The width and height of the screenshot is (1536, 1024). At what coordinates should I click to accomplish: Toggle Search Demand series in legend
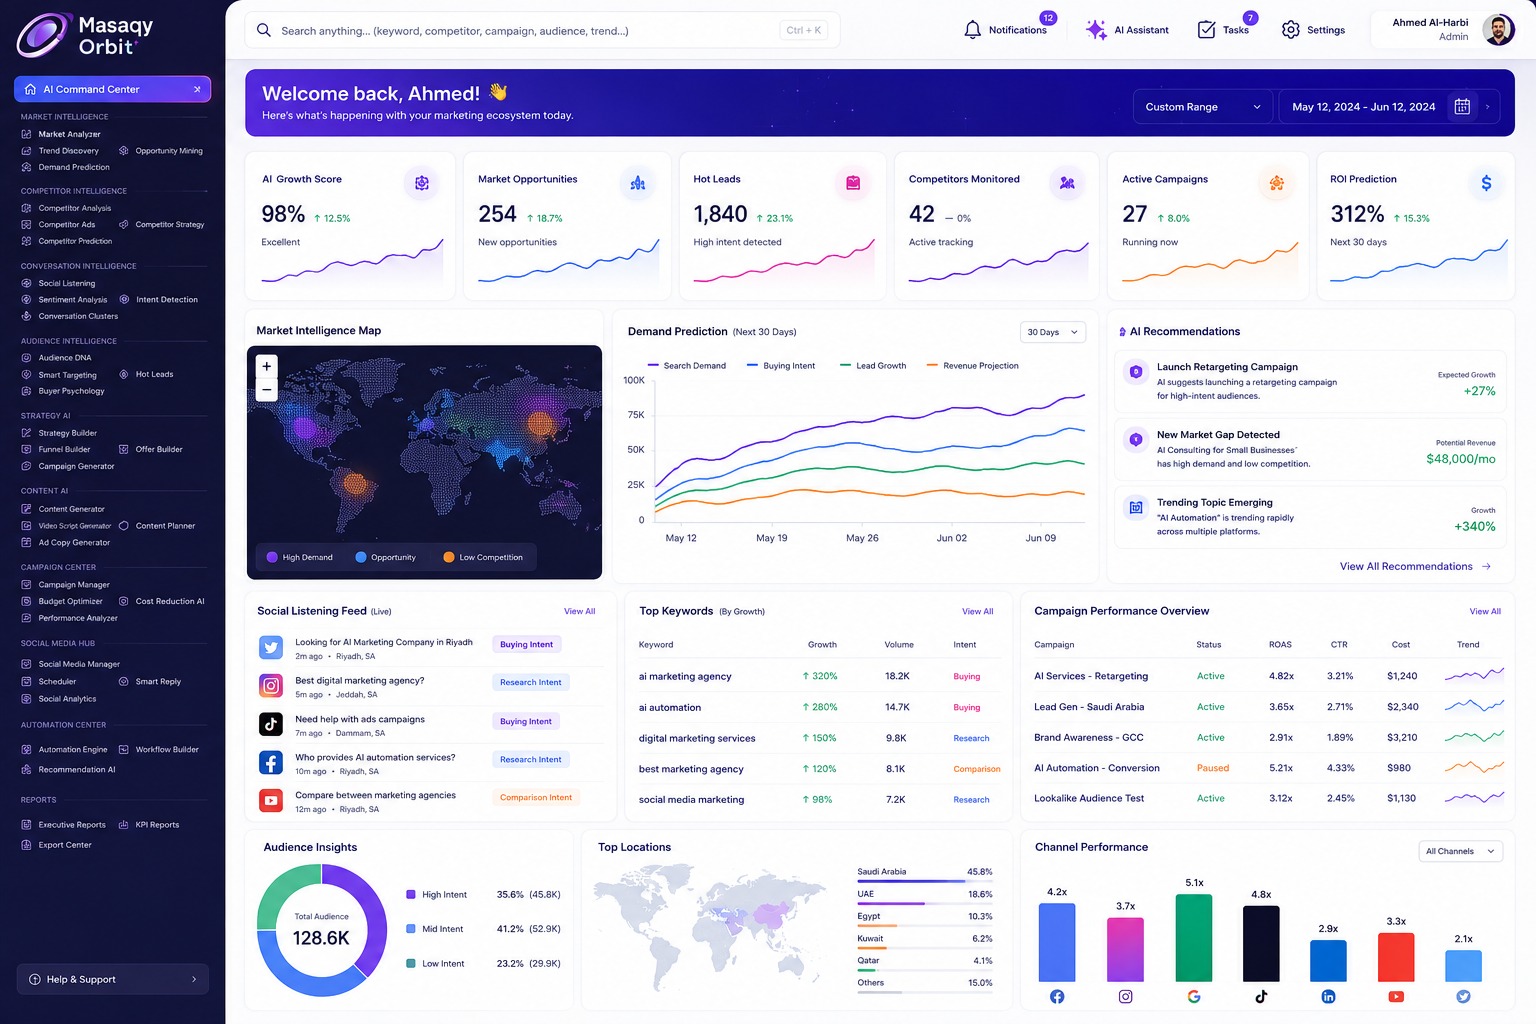coord(687,366)
